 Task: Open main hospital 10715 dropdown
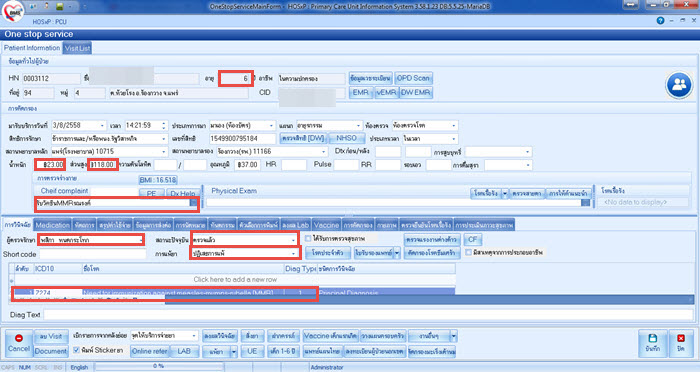(x=163, y=152)
